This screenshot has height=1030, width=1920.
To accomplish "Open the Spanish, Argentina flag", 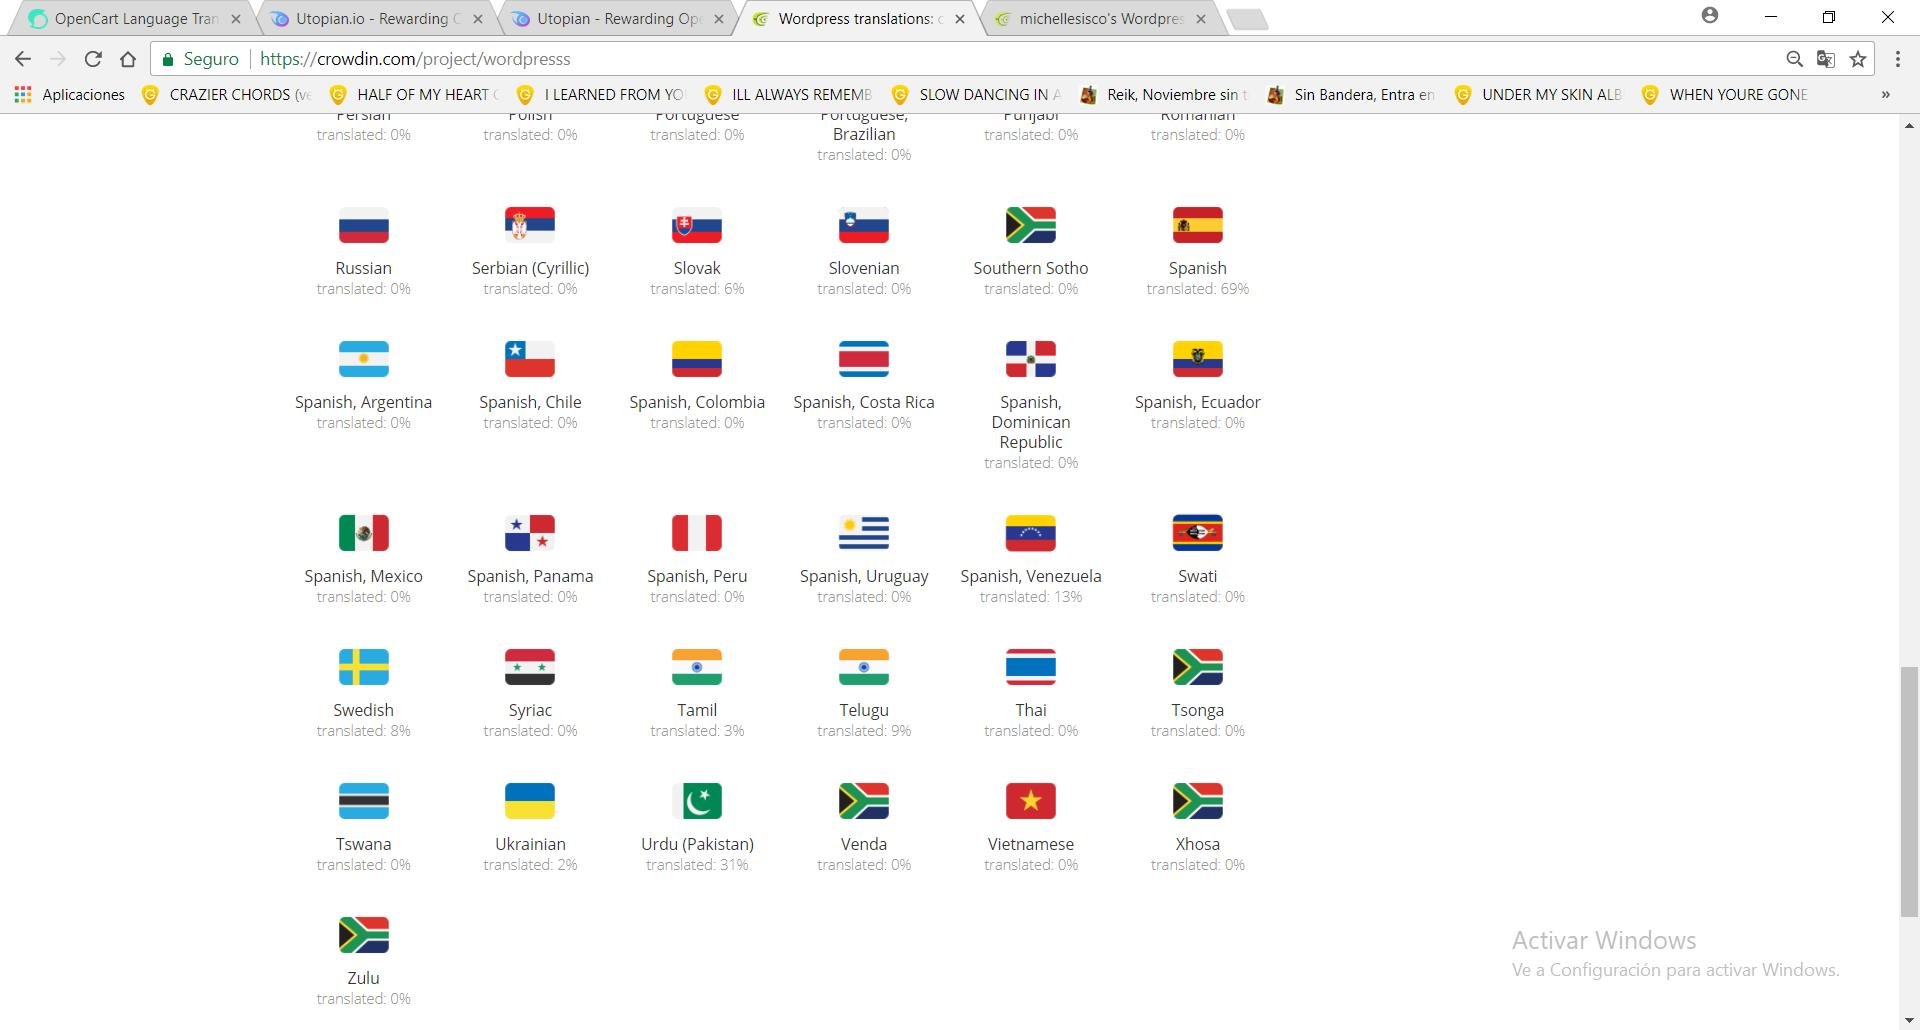I will [363, 360].
